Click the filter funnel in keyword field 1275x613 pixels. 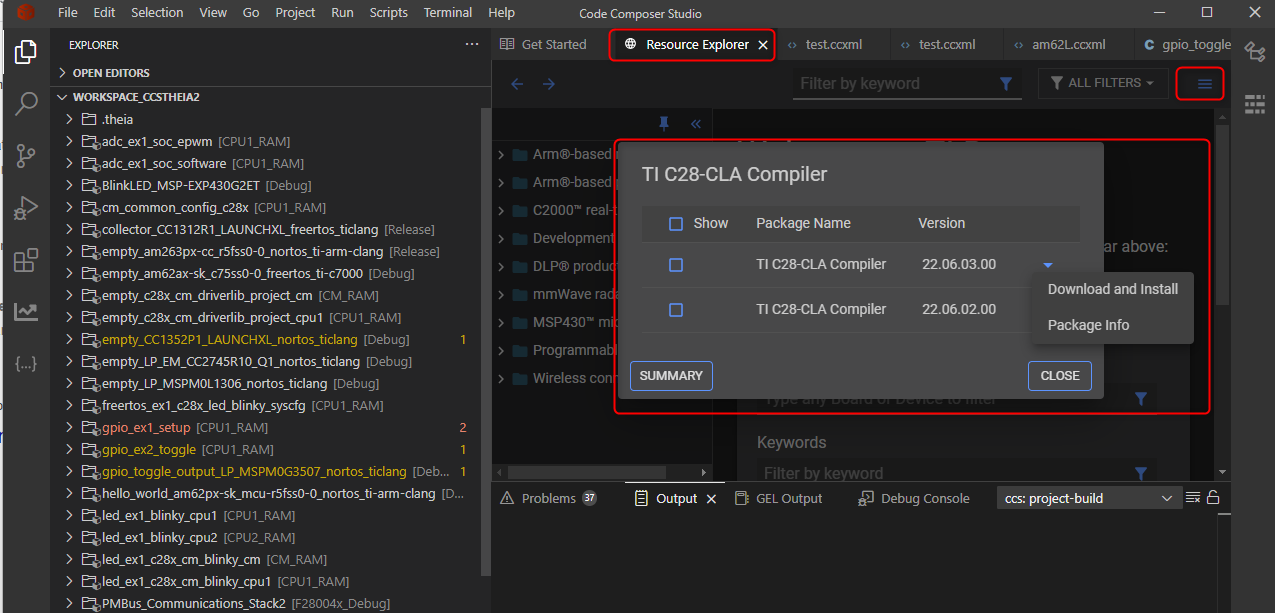tap(1006, 84)
